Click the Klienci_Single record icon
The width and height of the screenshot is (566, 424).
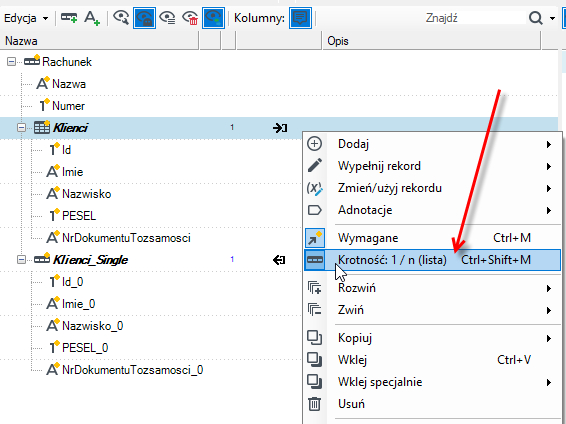click(x=42, y=258)
